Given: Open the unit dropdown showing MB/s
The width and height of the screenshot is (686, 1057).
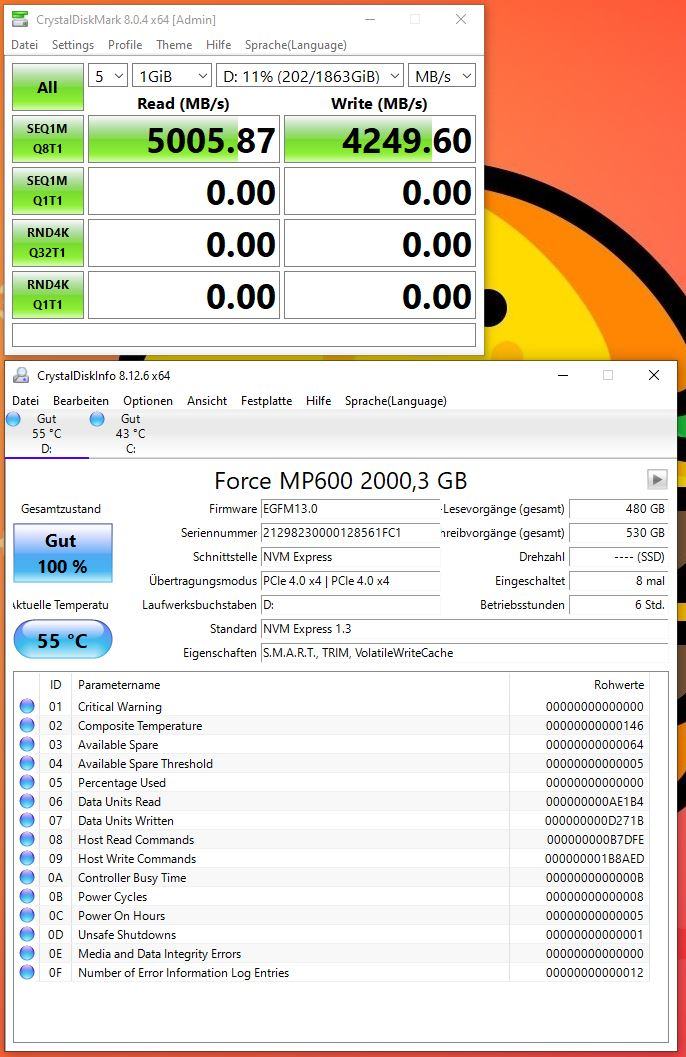Looking at the screenshot, I should (442, 76).
